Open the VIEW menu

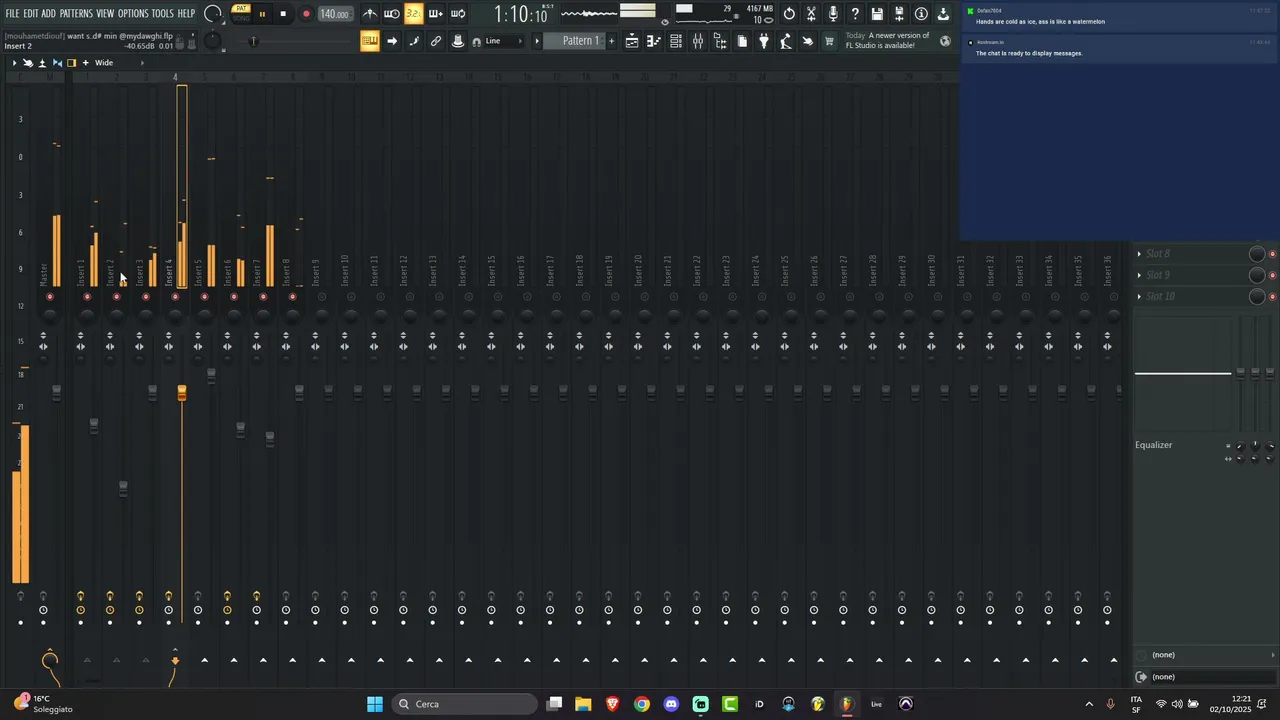105,14
